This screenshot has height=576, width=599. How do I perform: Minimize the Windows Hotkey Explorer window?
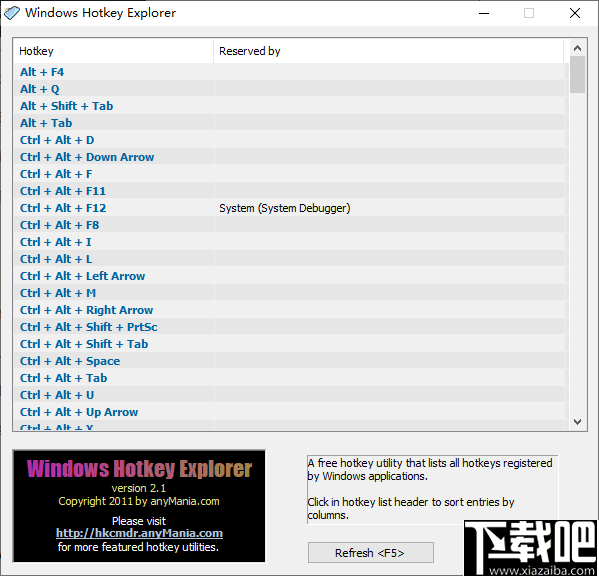click(484, 13)
